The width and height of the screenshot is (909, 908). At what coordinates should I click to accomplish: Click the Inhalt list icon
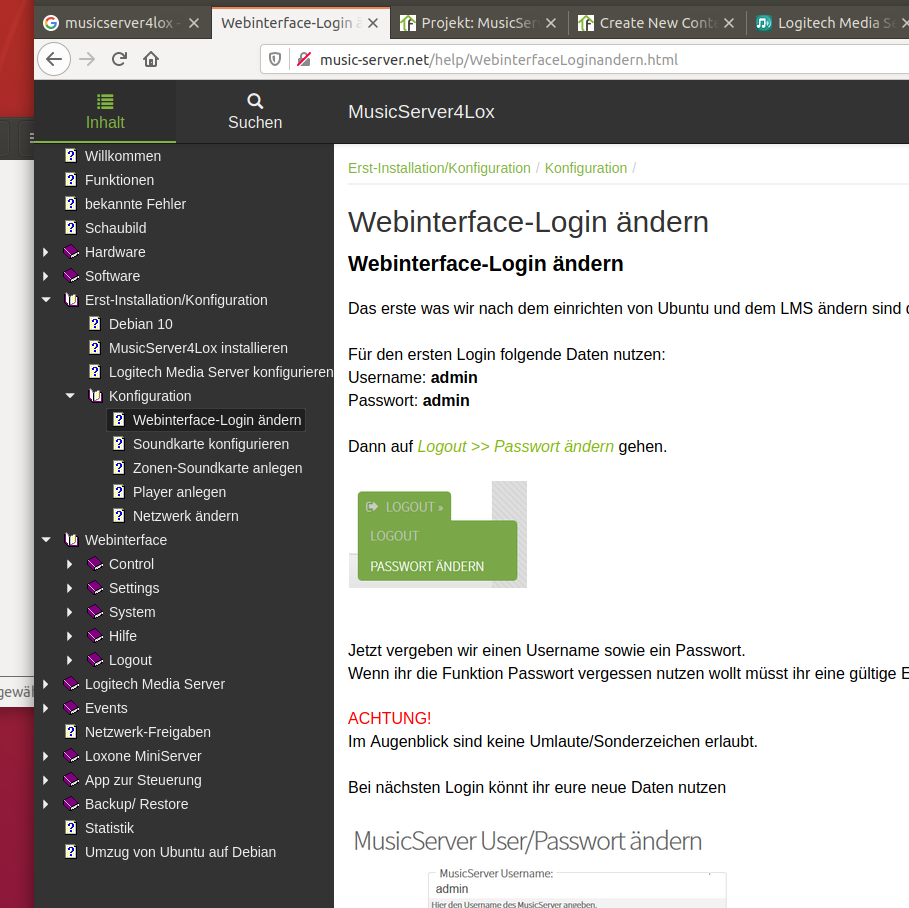point(105,101)
